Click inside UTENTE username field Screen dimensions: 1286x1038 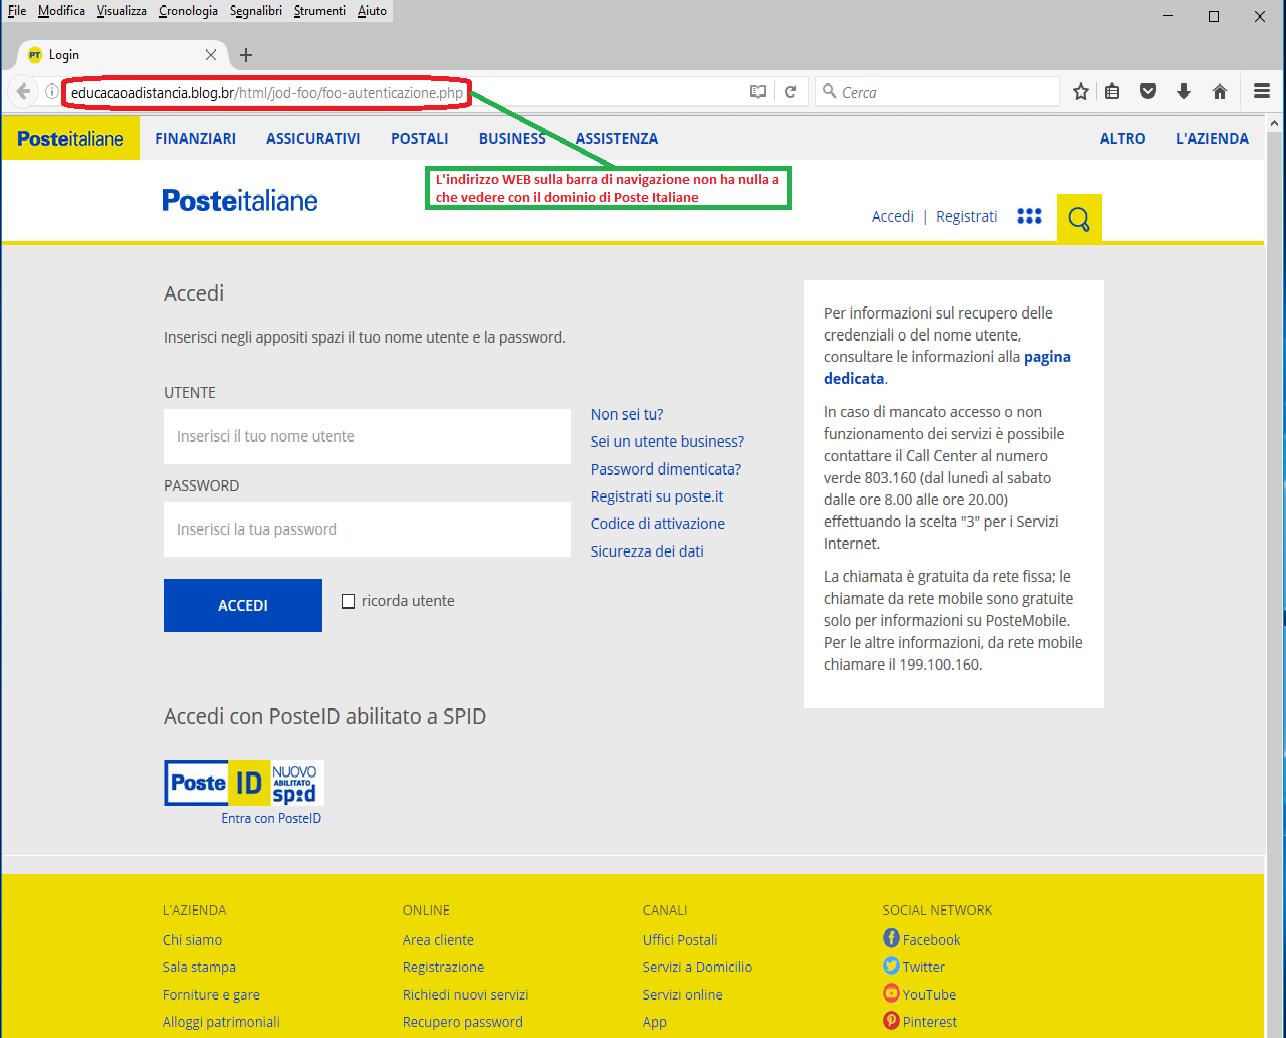[367, 436]
